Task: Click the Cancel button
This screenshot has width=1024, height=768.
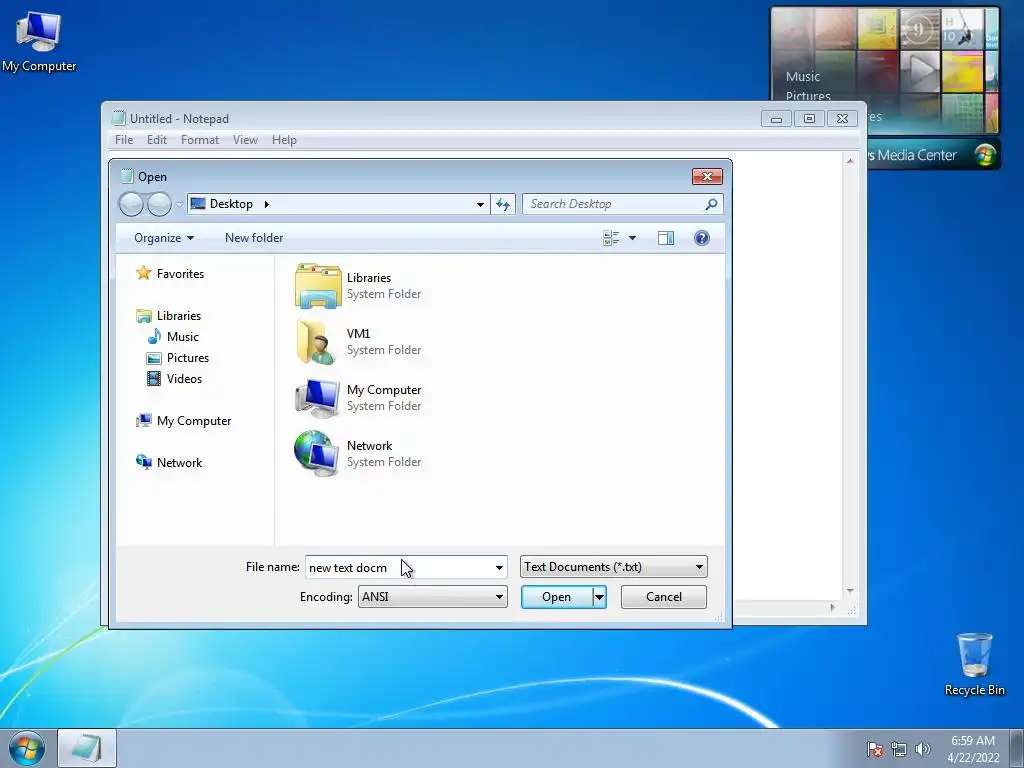Action: click(x=664, y=597)
